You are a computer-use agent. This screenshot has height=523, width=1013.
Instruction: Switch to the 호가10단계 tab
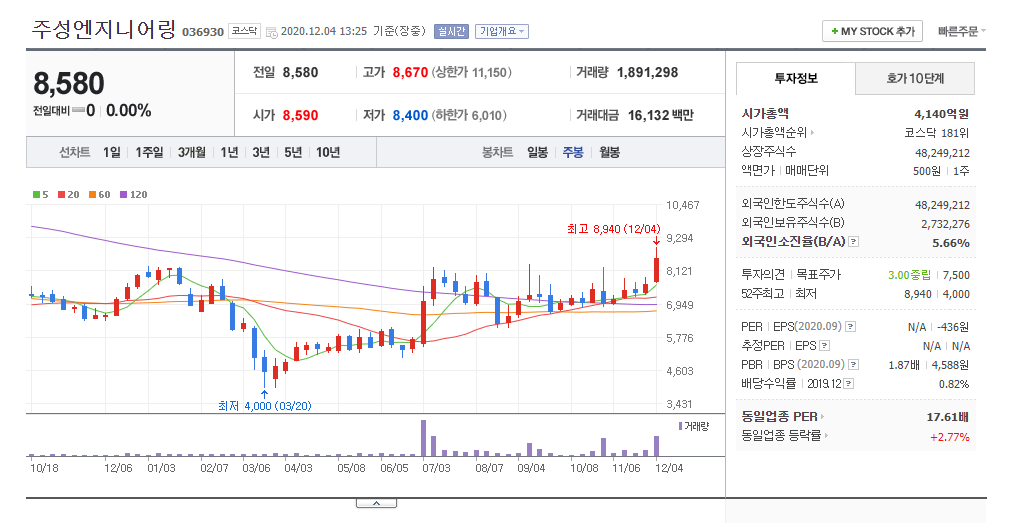tap(915, 79)
